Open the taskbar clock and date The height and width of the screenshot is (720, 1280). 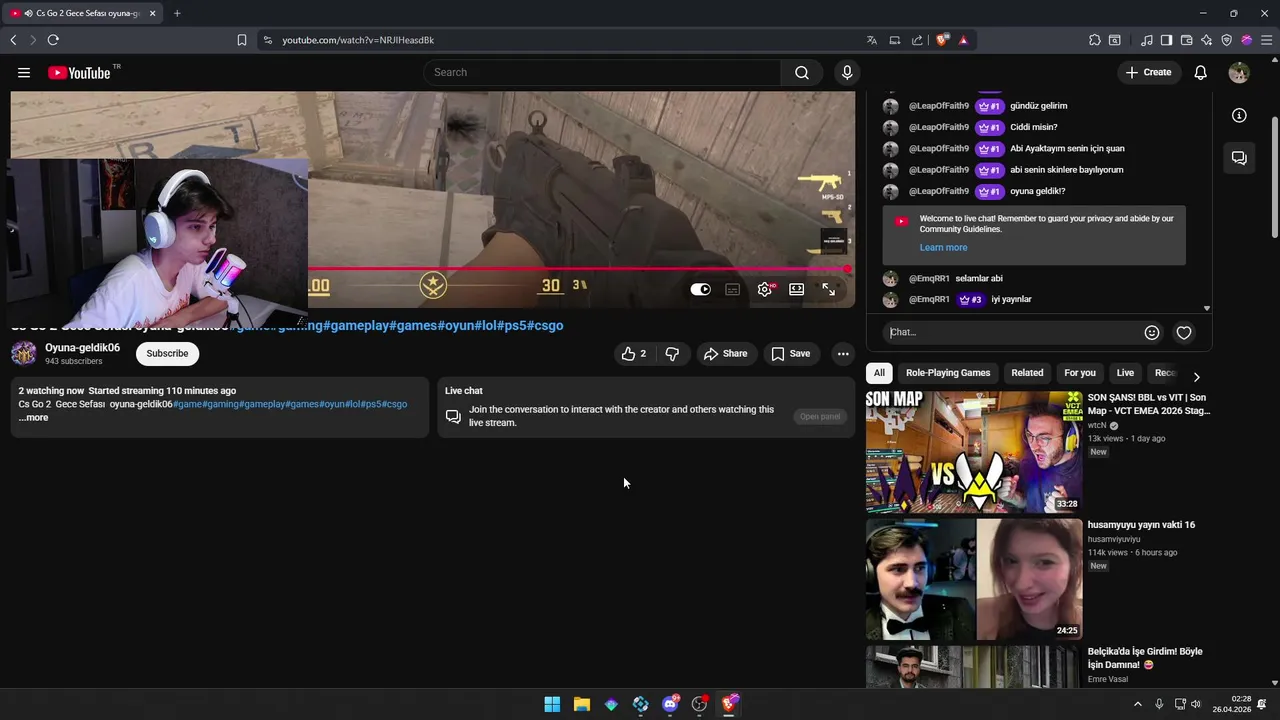pos(1232,704)
